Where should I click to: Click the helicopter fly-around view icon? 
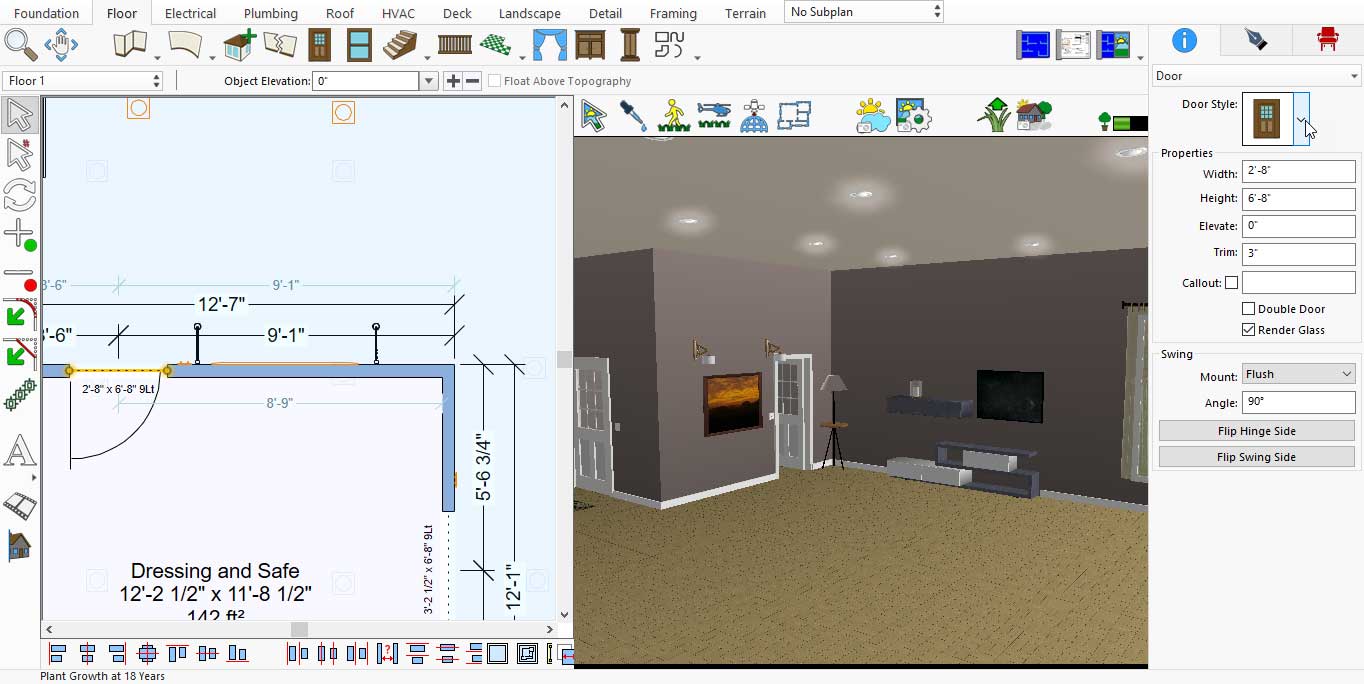point(714,115)
